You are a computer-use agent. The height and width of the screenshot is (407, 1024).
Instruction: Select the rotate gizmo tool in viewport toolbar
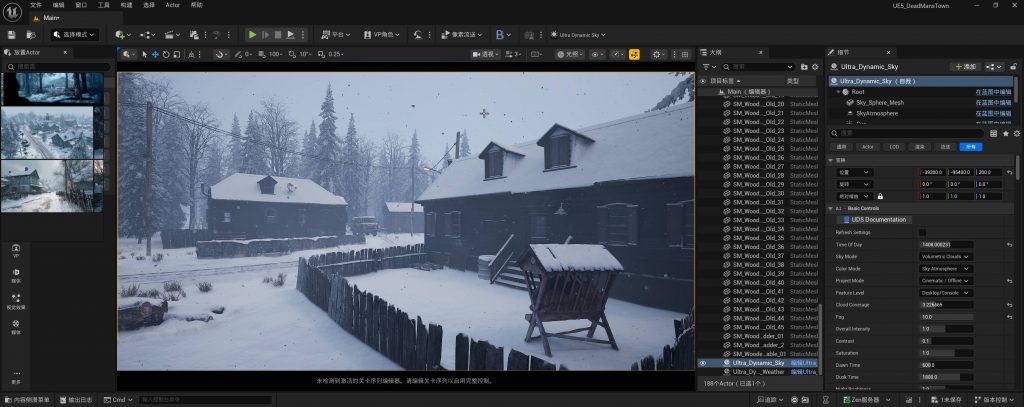[x=167, y=54]
